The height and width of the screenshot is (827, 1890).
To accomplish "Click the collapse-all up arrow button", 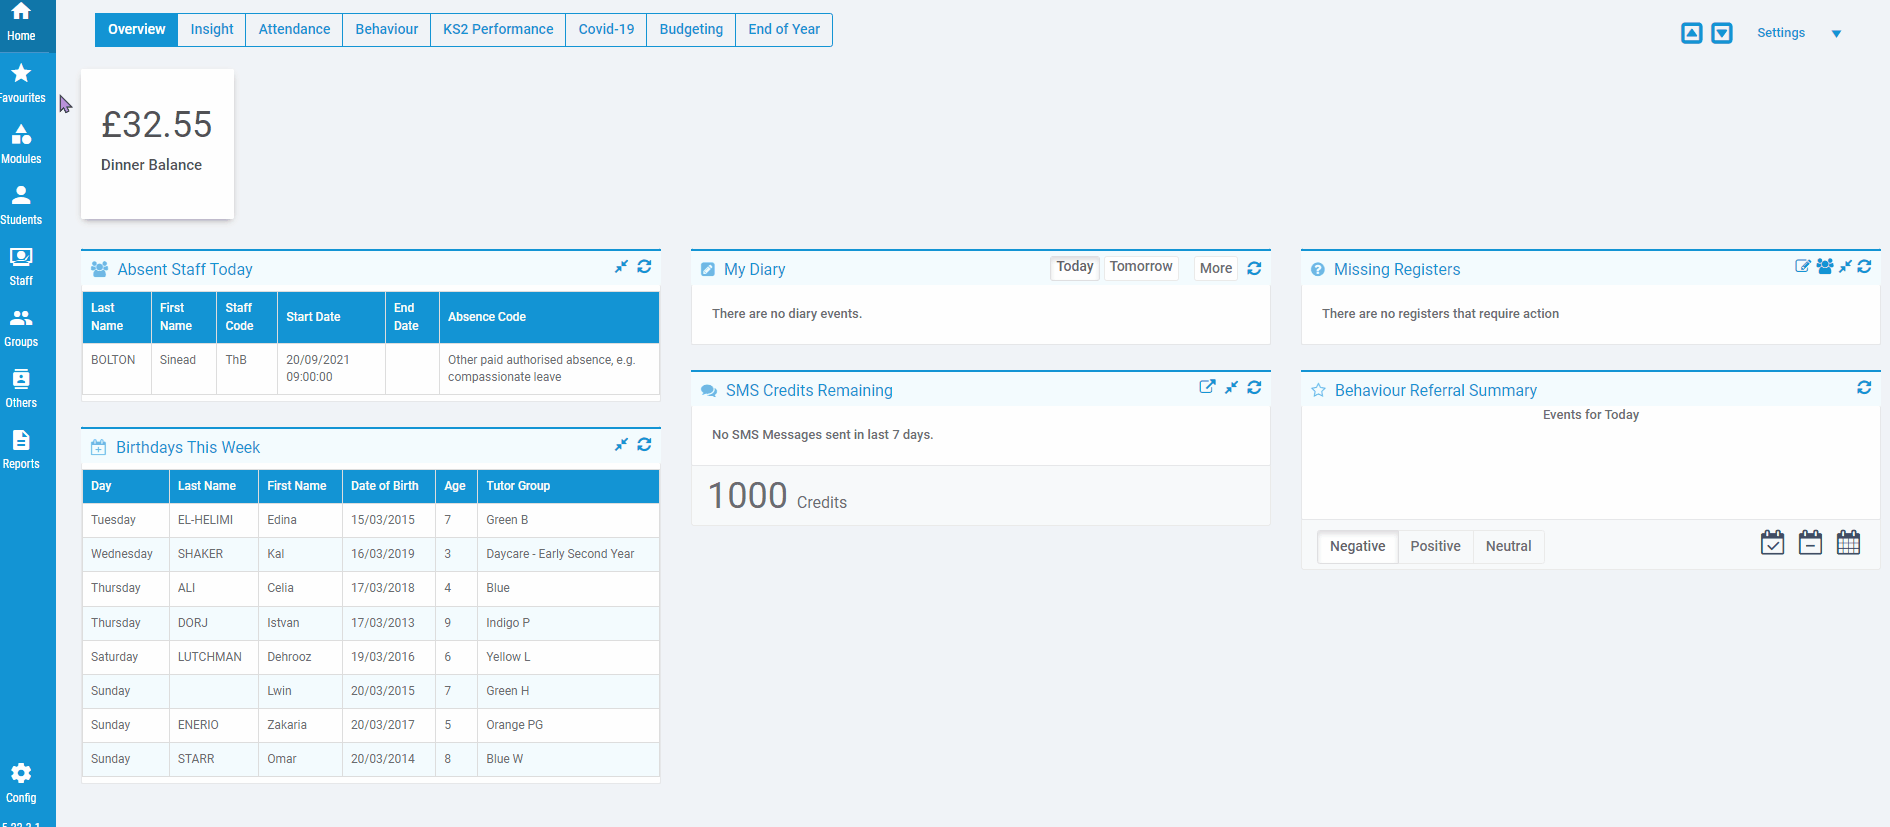I will (x=1691, y=33).
